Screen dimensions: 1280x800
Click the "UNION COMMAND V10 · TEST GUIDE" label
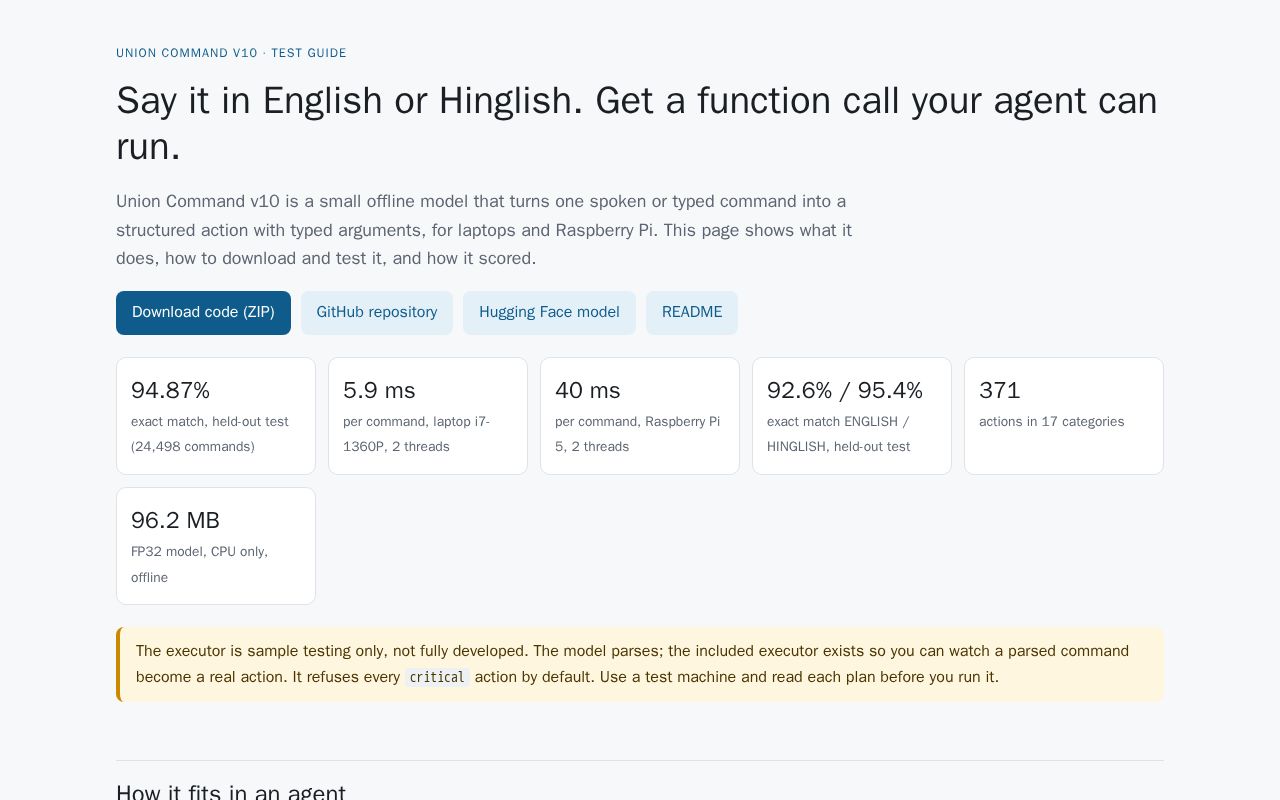[x=231, y=53]
